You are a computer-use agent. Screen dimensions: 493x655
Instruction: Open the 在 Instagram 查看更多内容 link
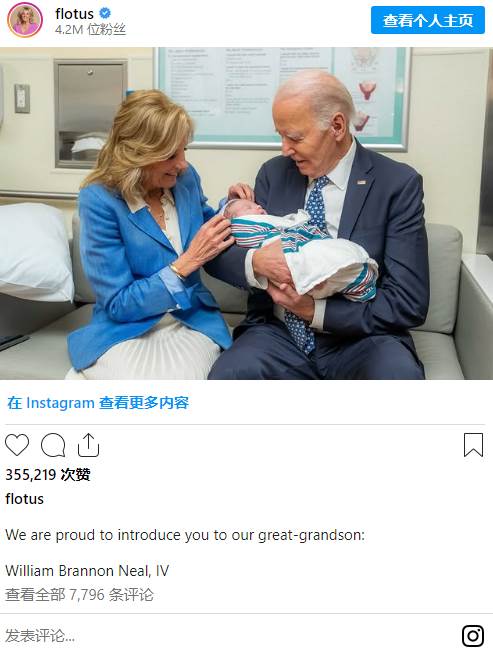[98, 403]
